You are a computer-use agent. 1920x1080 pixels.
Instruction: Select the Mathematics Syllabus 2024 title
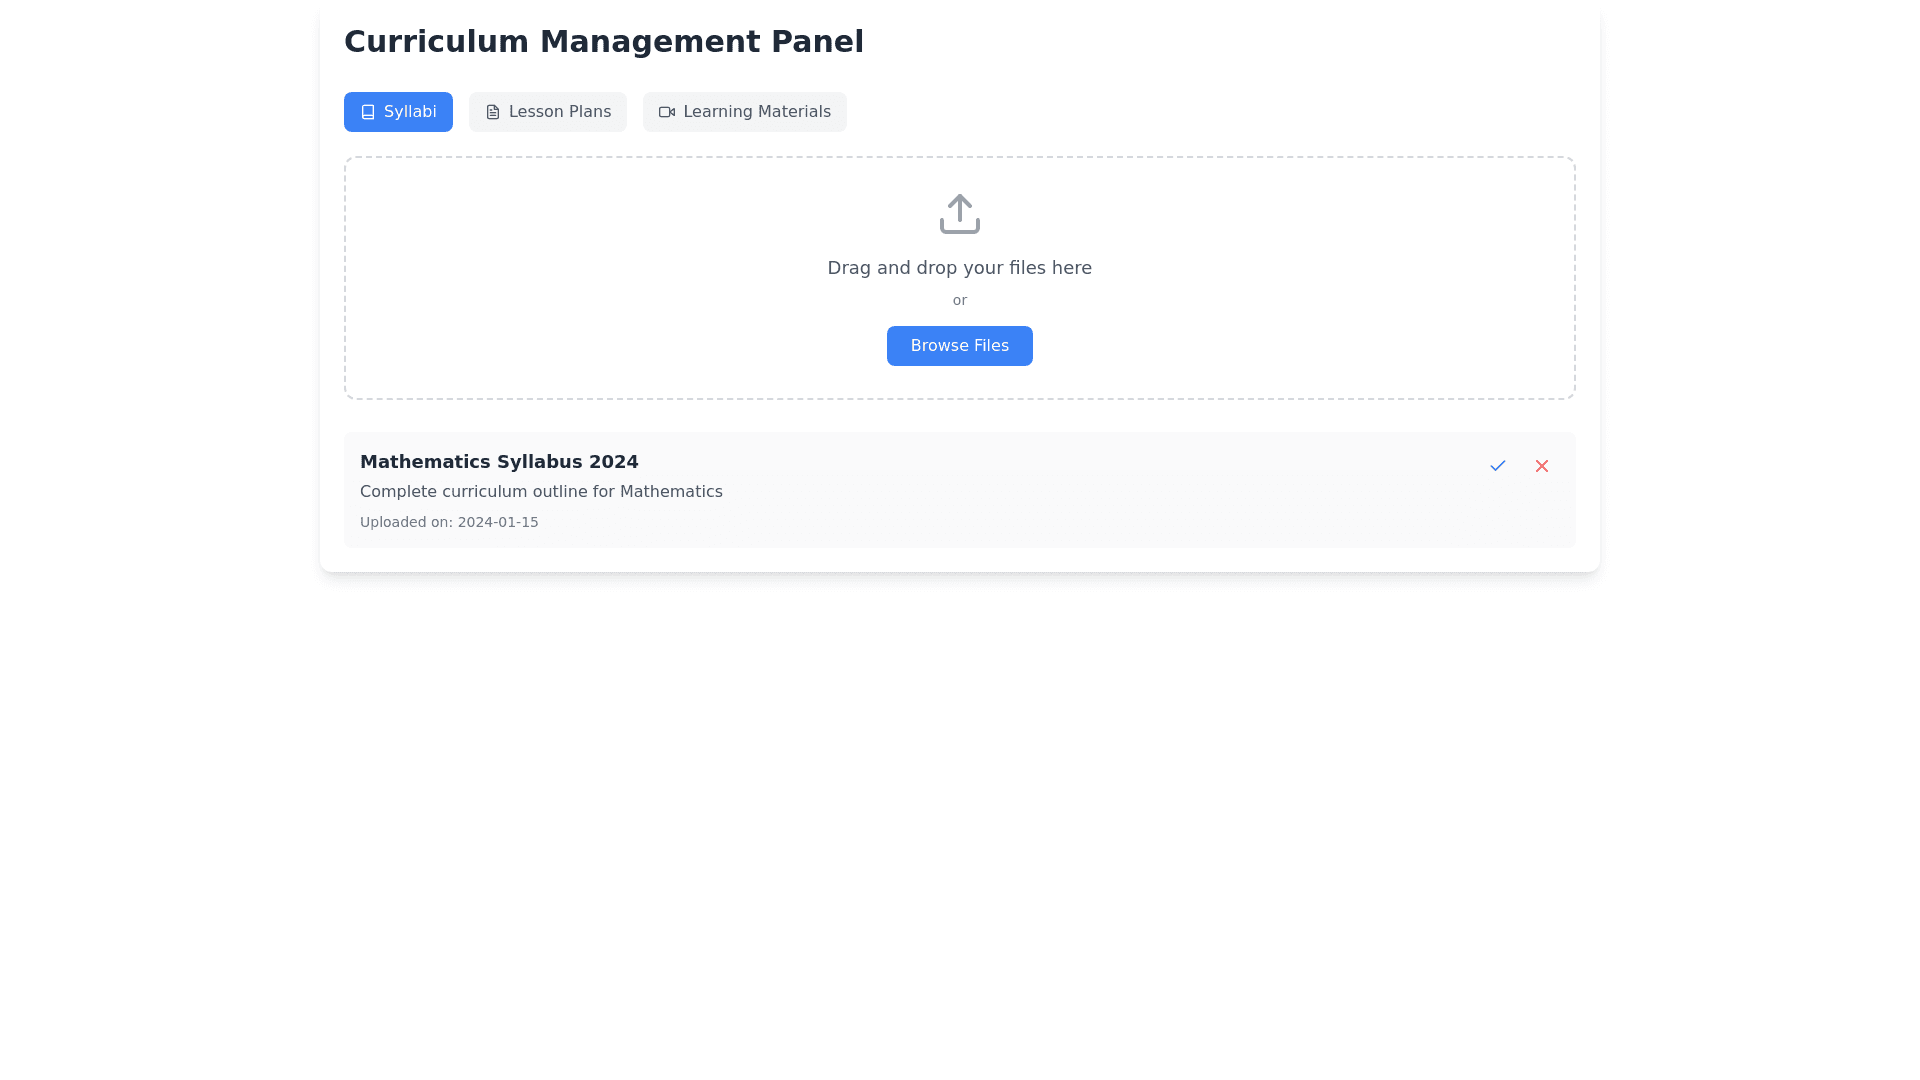499,462
